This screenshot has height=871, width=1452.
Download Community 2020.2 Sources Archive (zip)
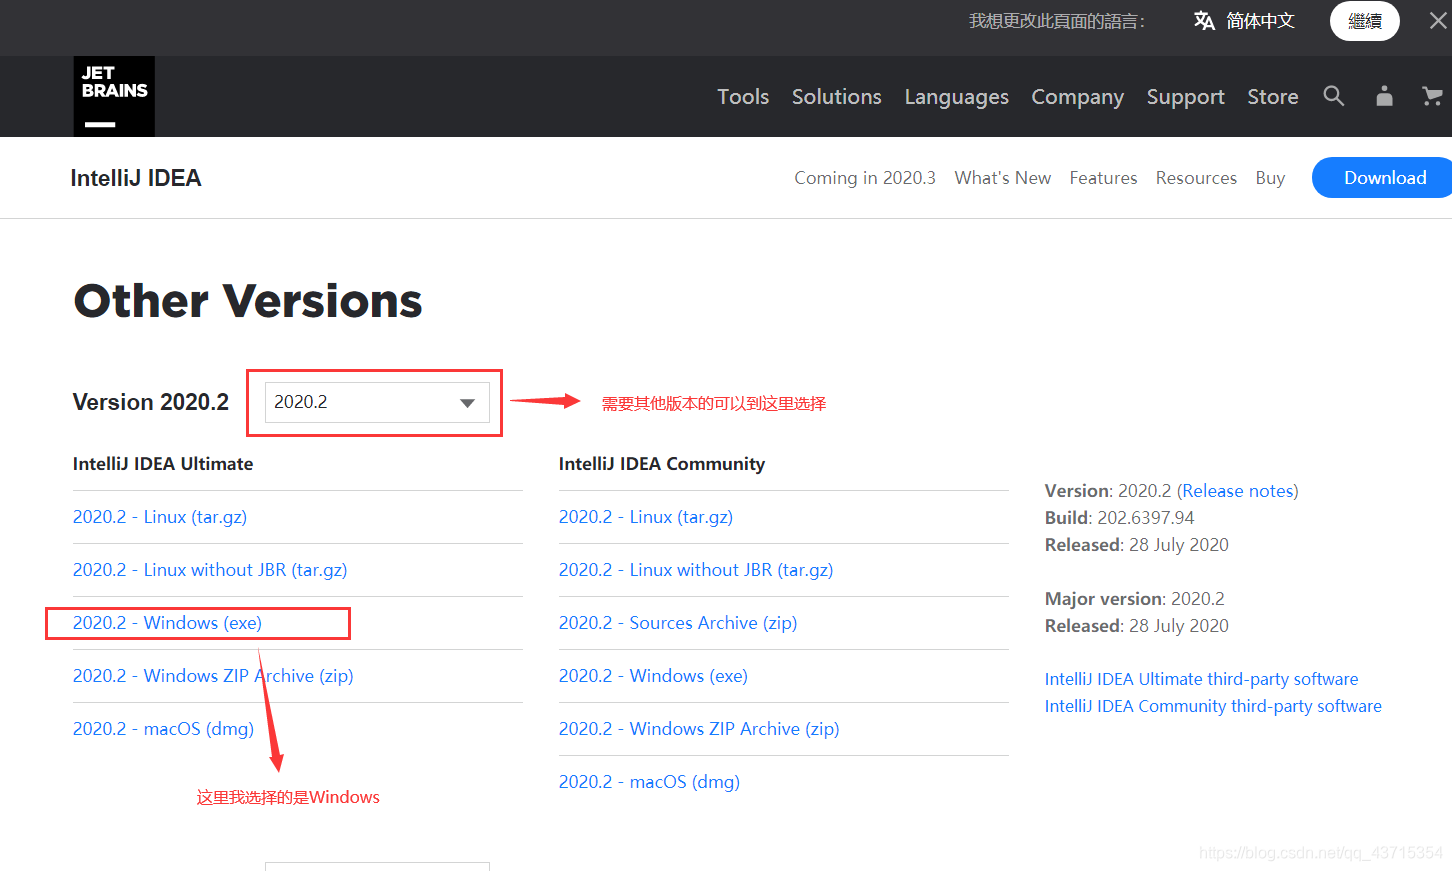(678, 623)
